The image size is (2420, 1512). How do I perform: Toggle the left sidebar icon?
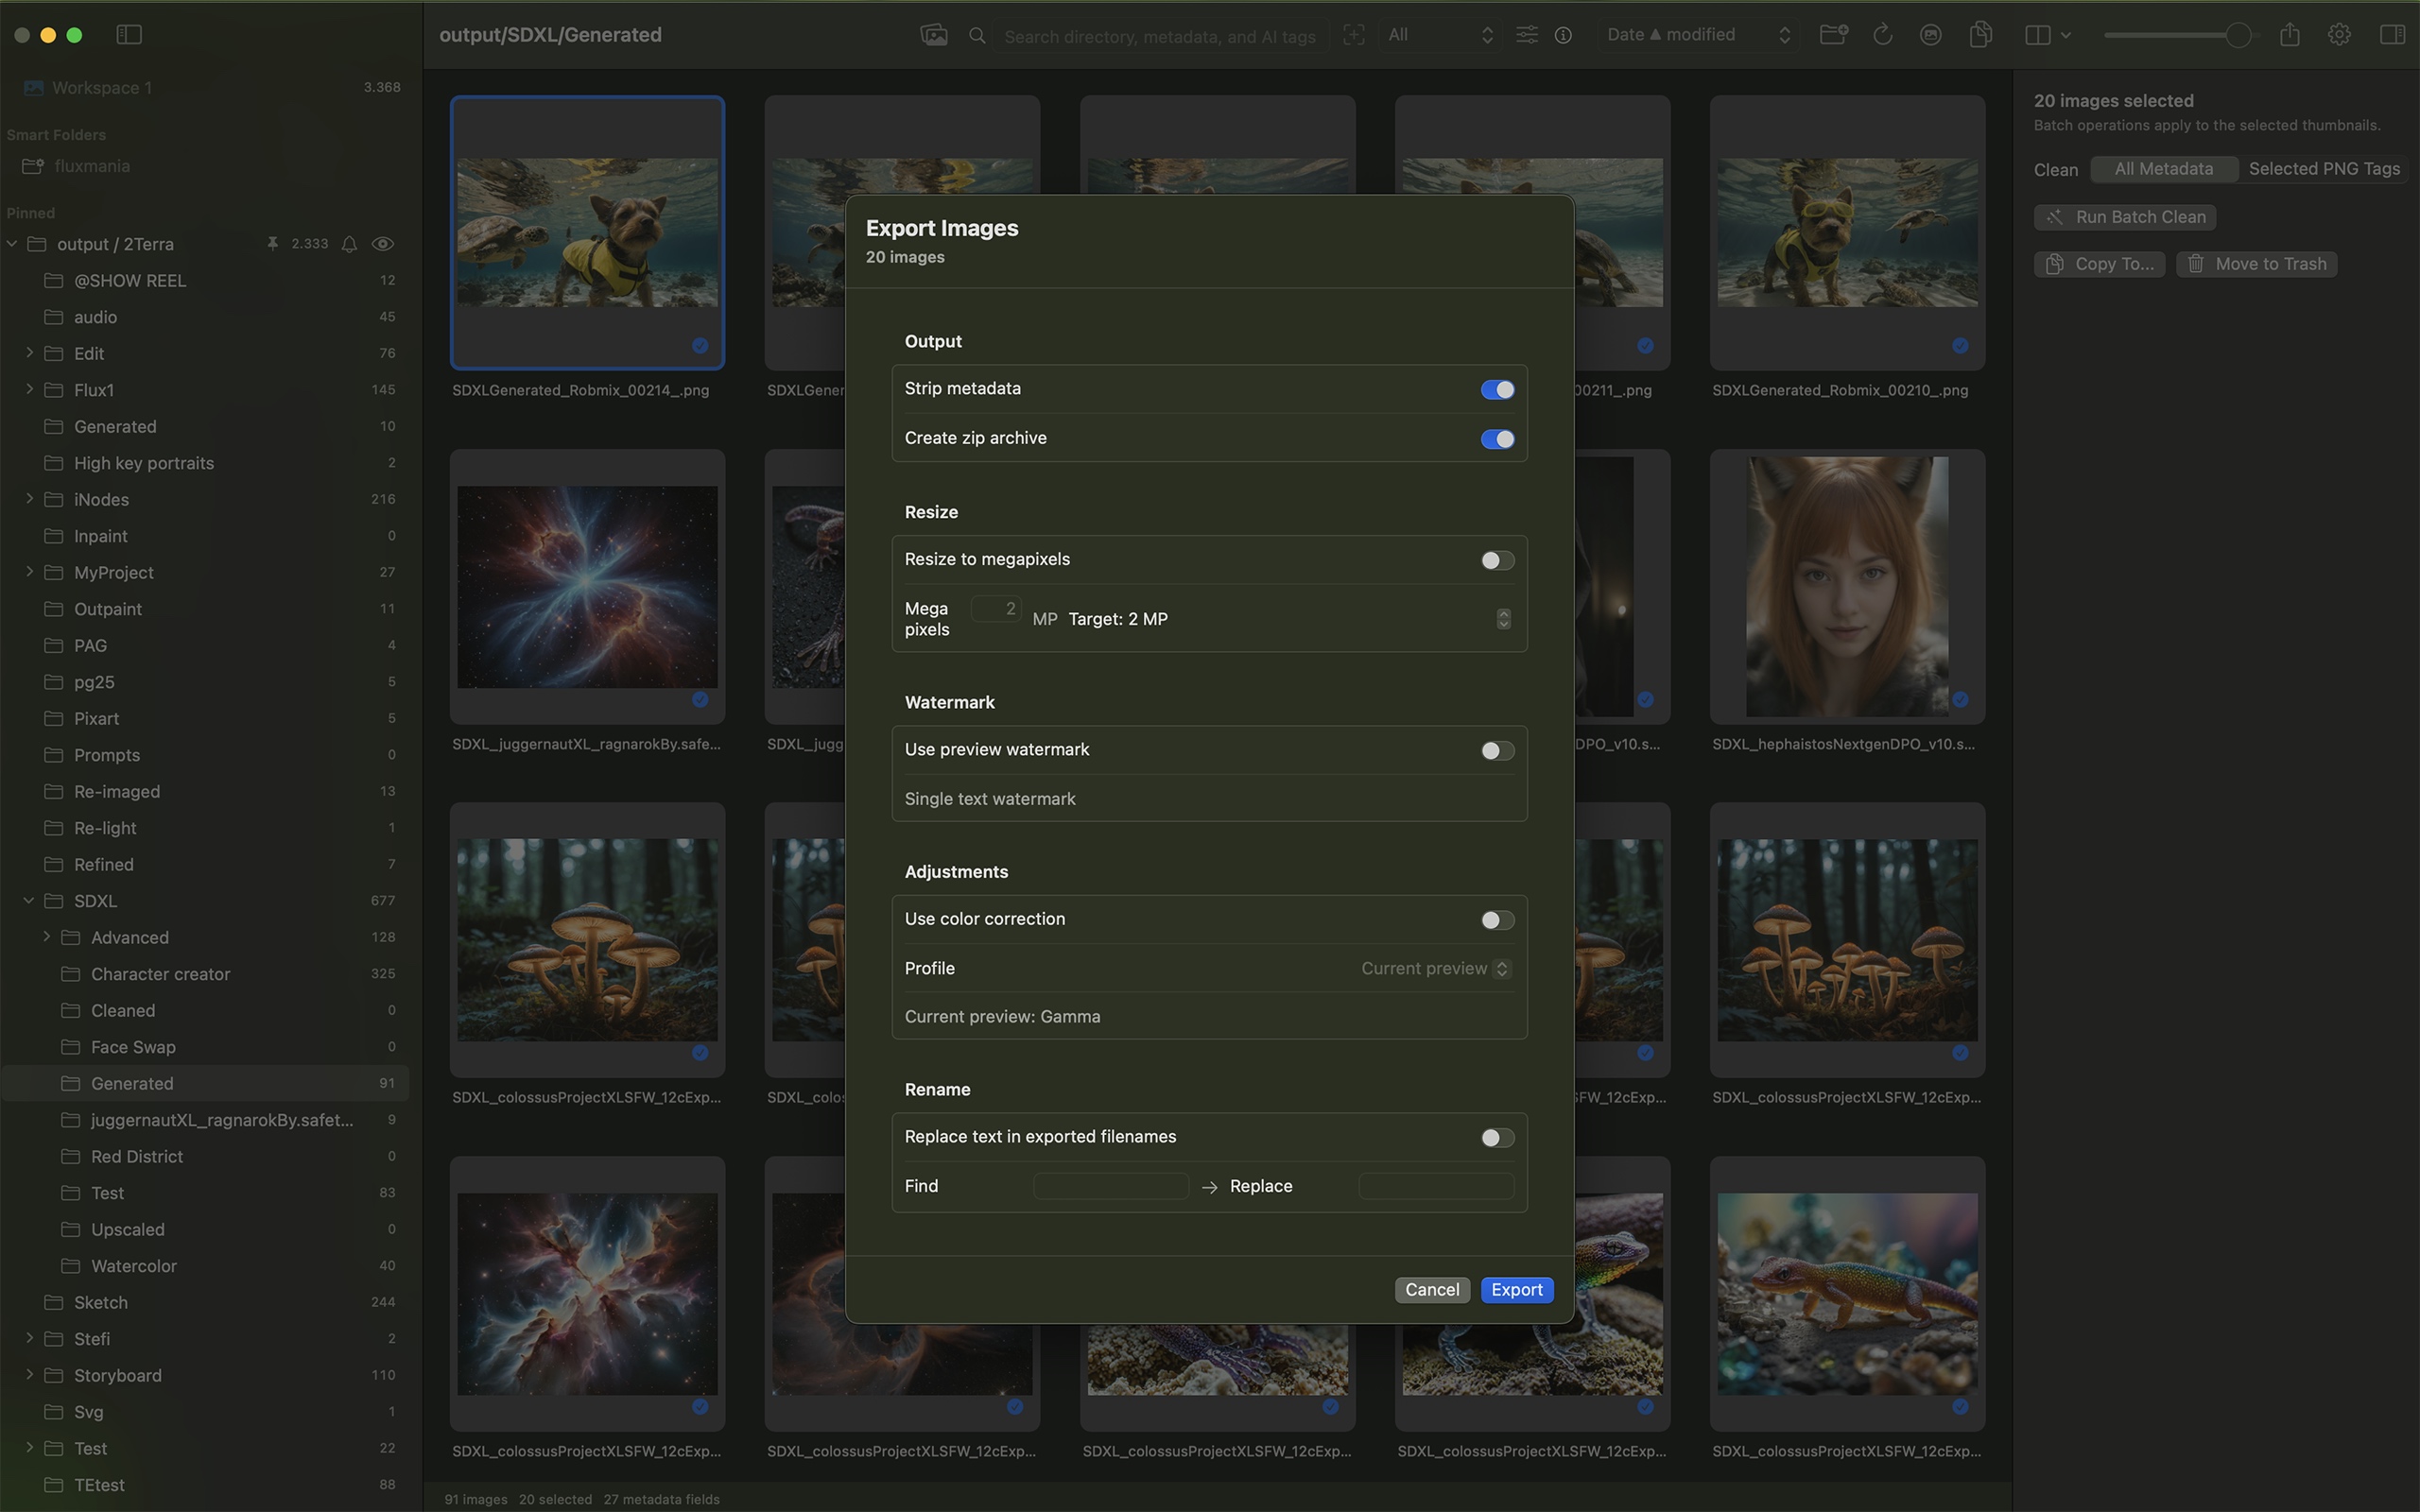pos(129,35)
